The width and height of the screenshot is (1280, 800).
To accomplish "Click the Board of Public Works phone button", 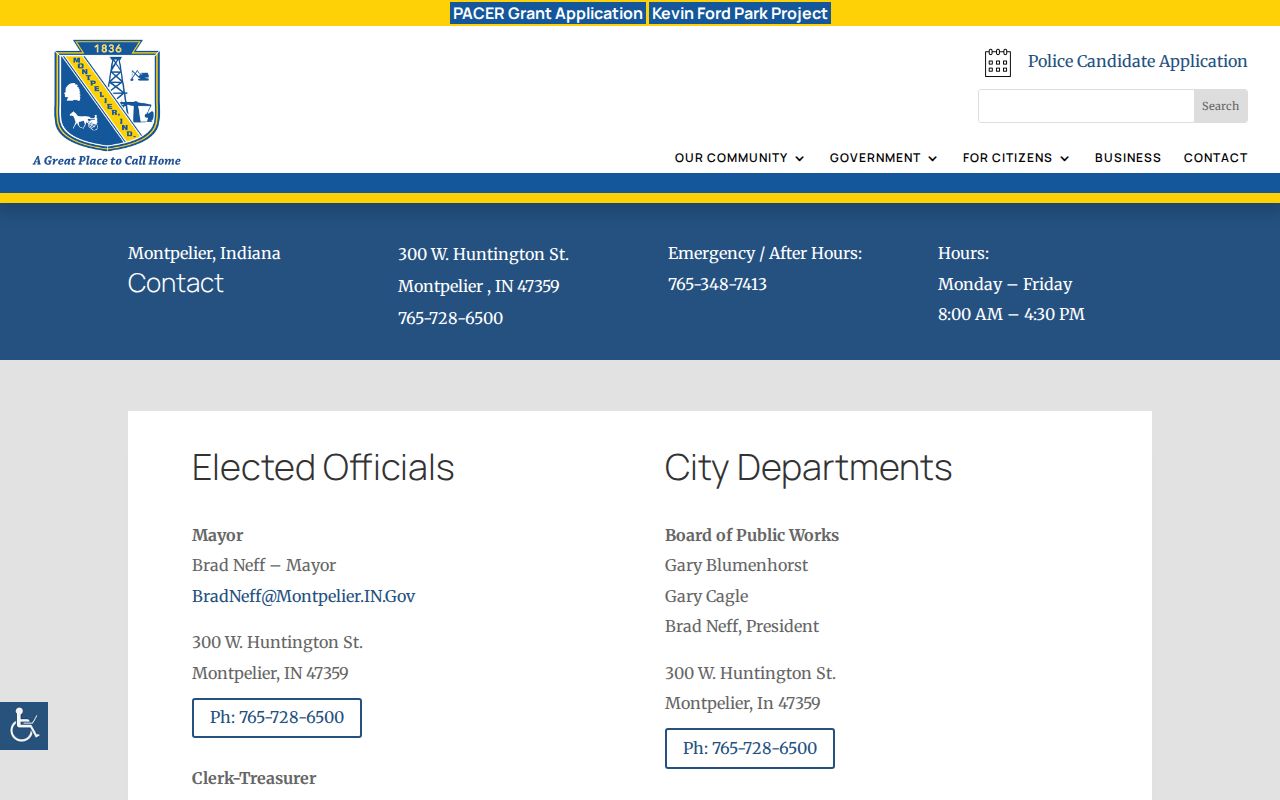I will [x=750, y=748].
